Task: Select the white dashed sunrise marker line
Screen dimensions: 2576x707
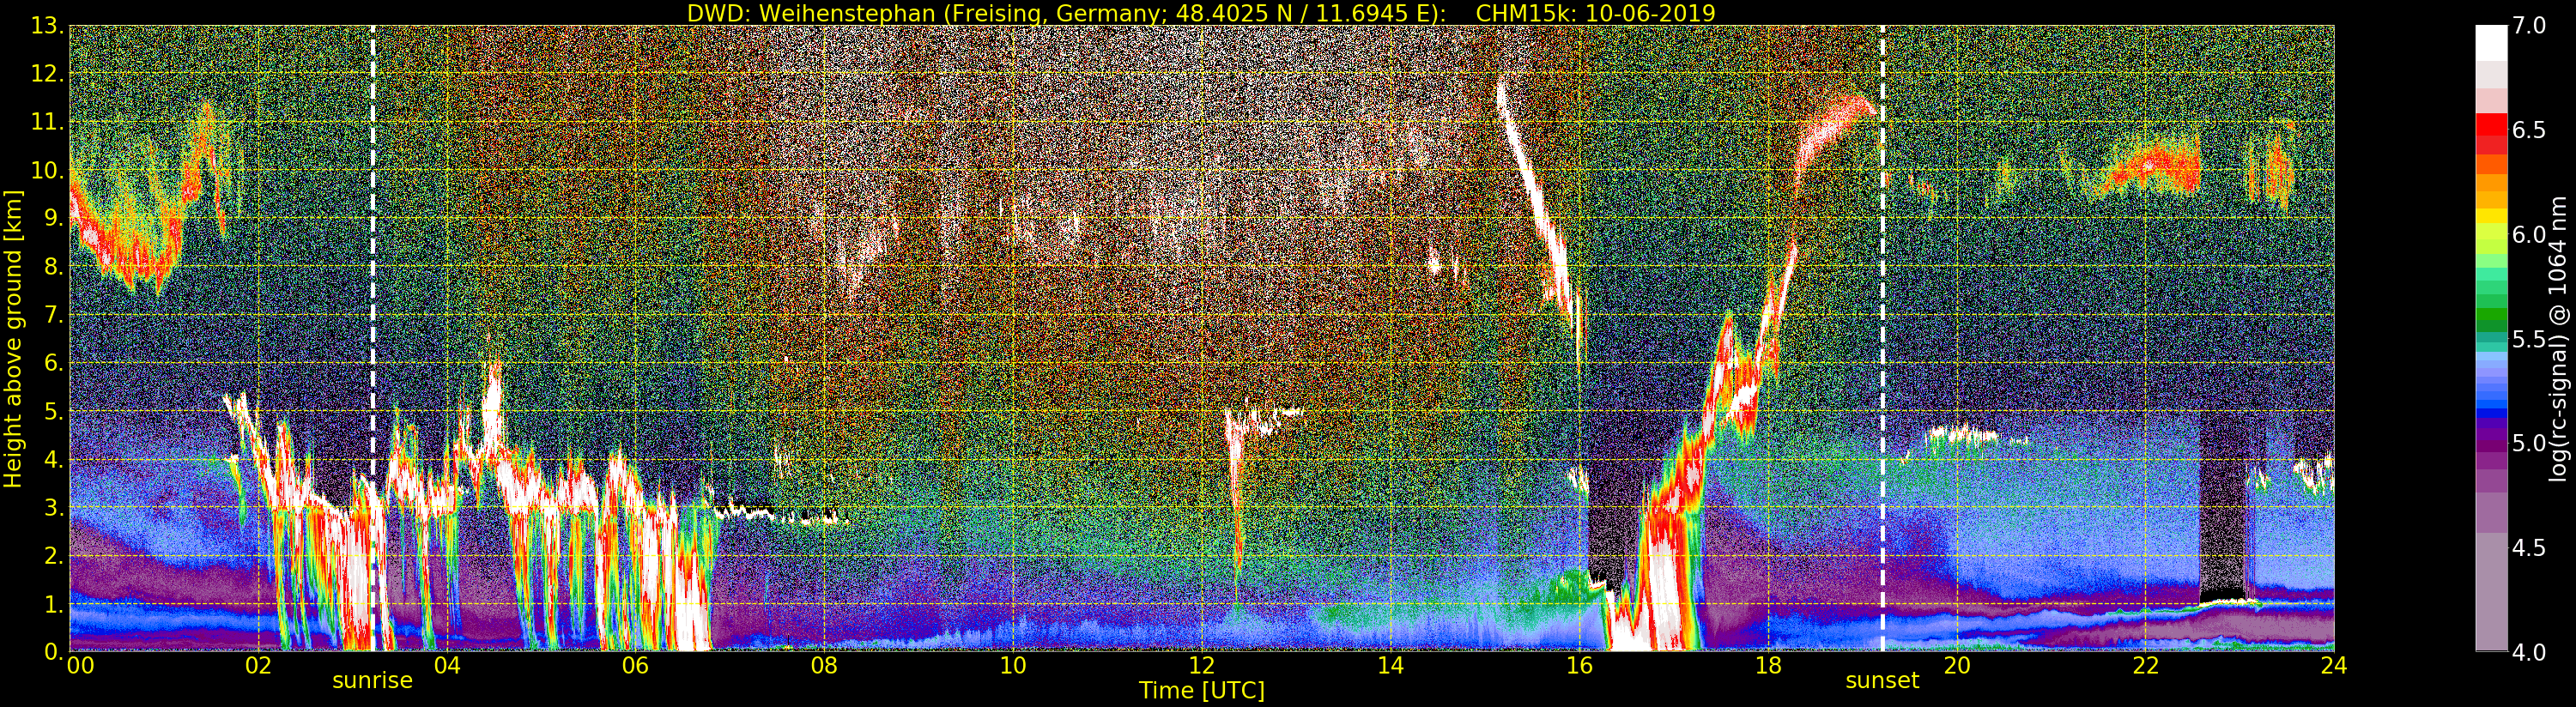Action: pyautogui.click(x=373, y=338)
